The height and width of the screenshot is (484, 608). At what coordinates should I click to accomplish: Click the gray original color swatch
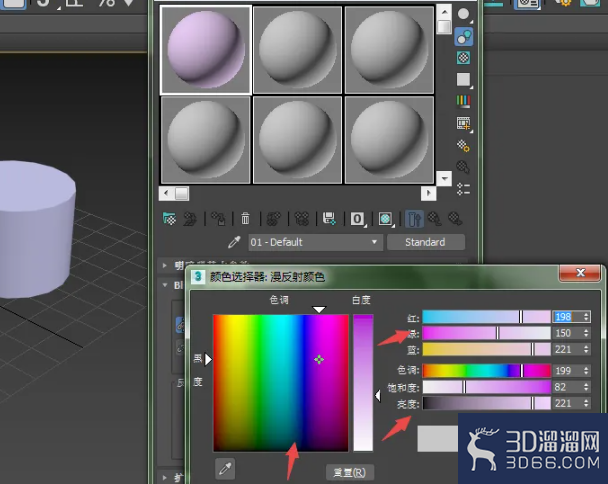pyautogui.click(x=437, y=439)
